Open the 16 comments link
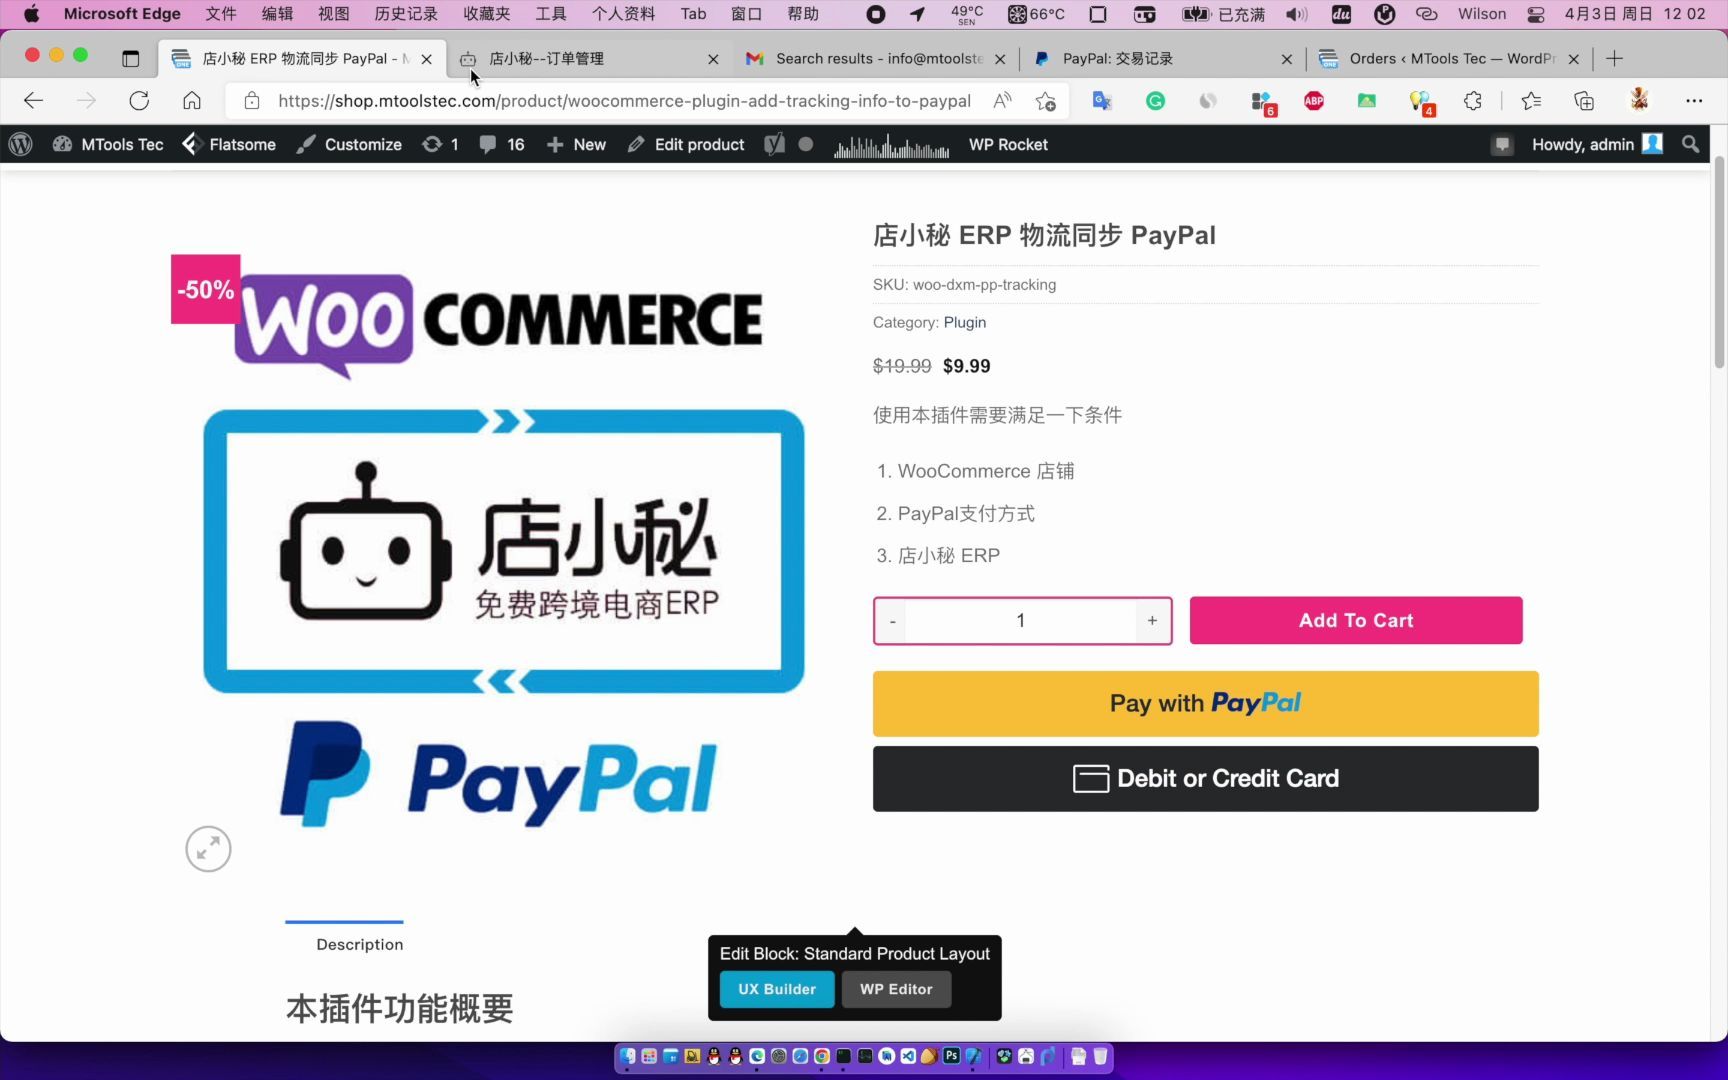 coord(502,144)
